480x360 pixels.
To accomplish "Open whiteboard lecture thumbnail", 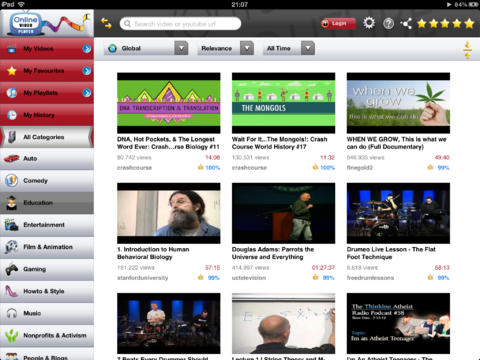I will pos(283,323).
